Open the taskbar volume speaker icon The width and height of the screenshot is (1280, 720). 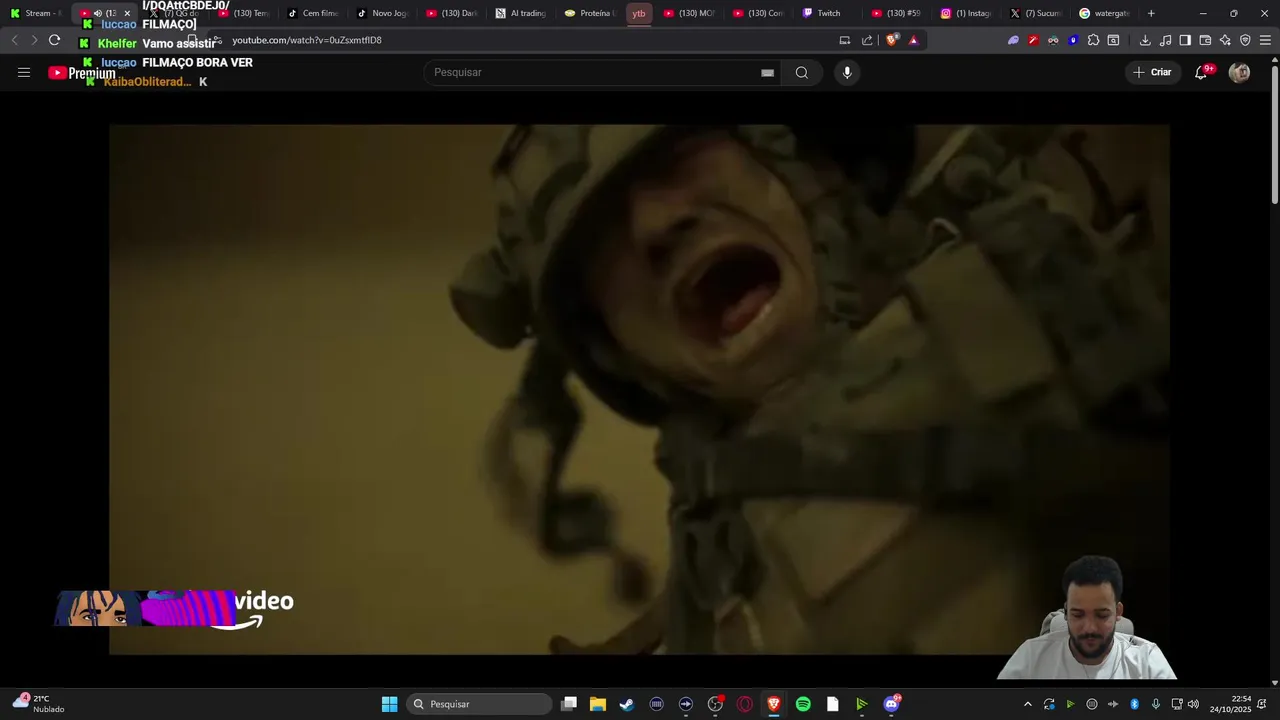1193,704
